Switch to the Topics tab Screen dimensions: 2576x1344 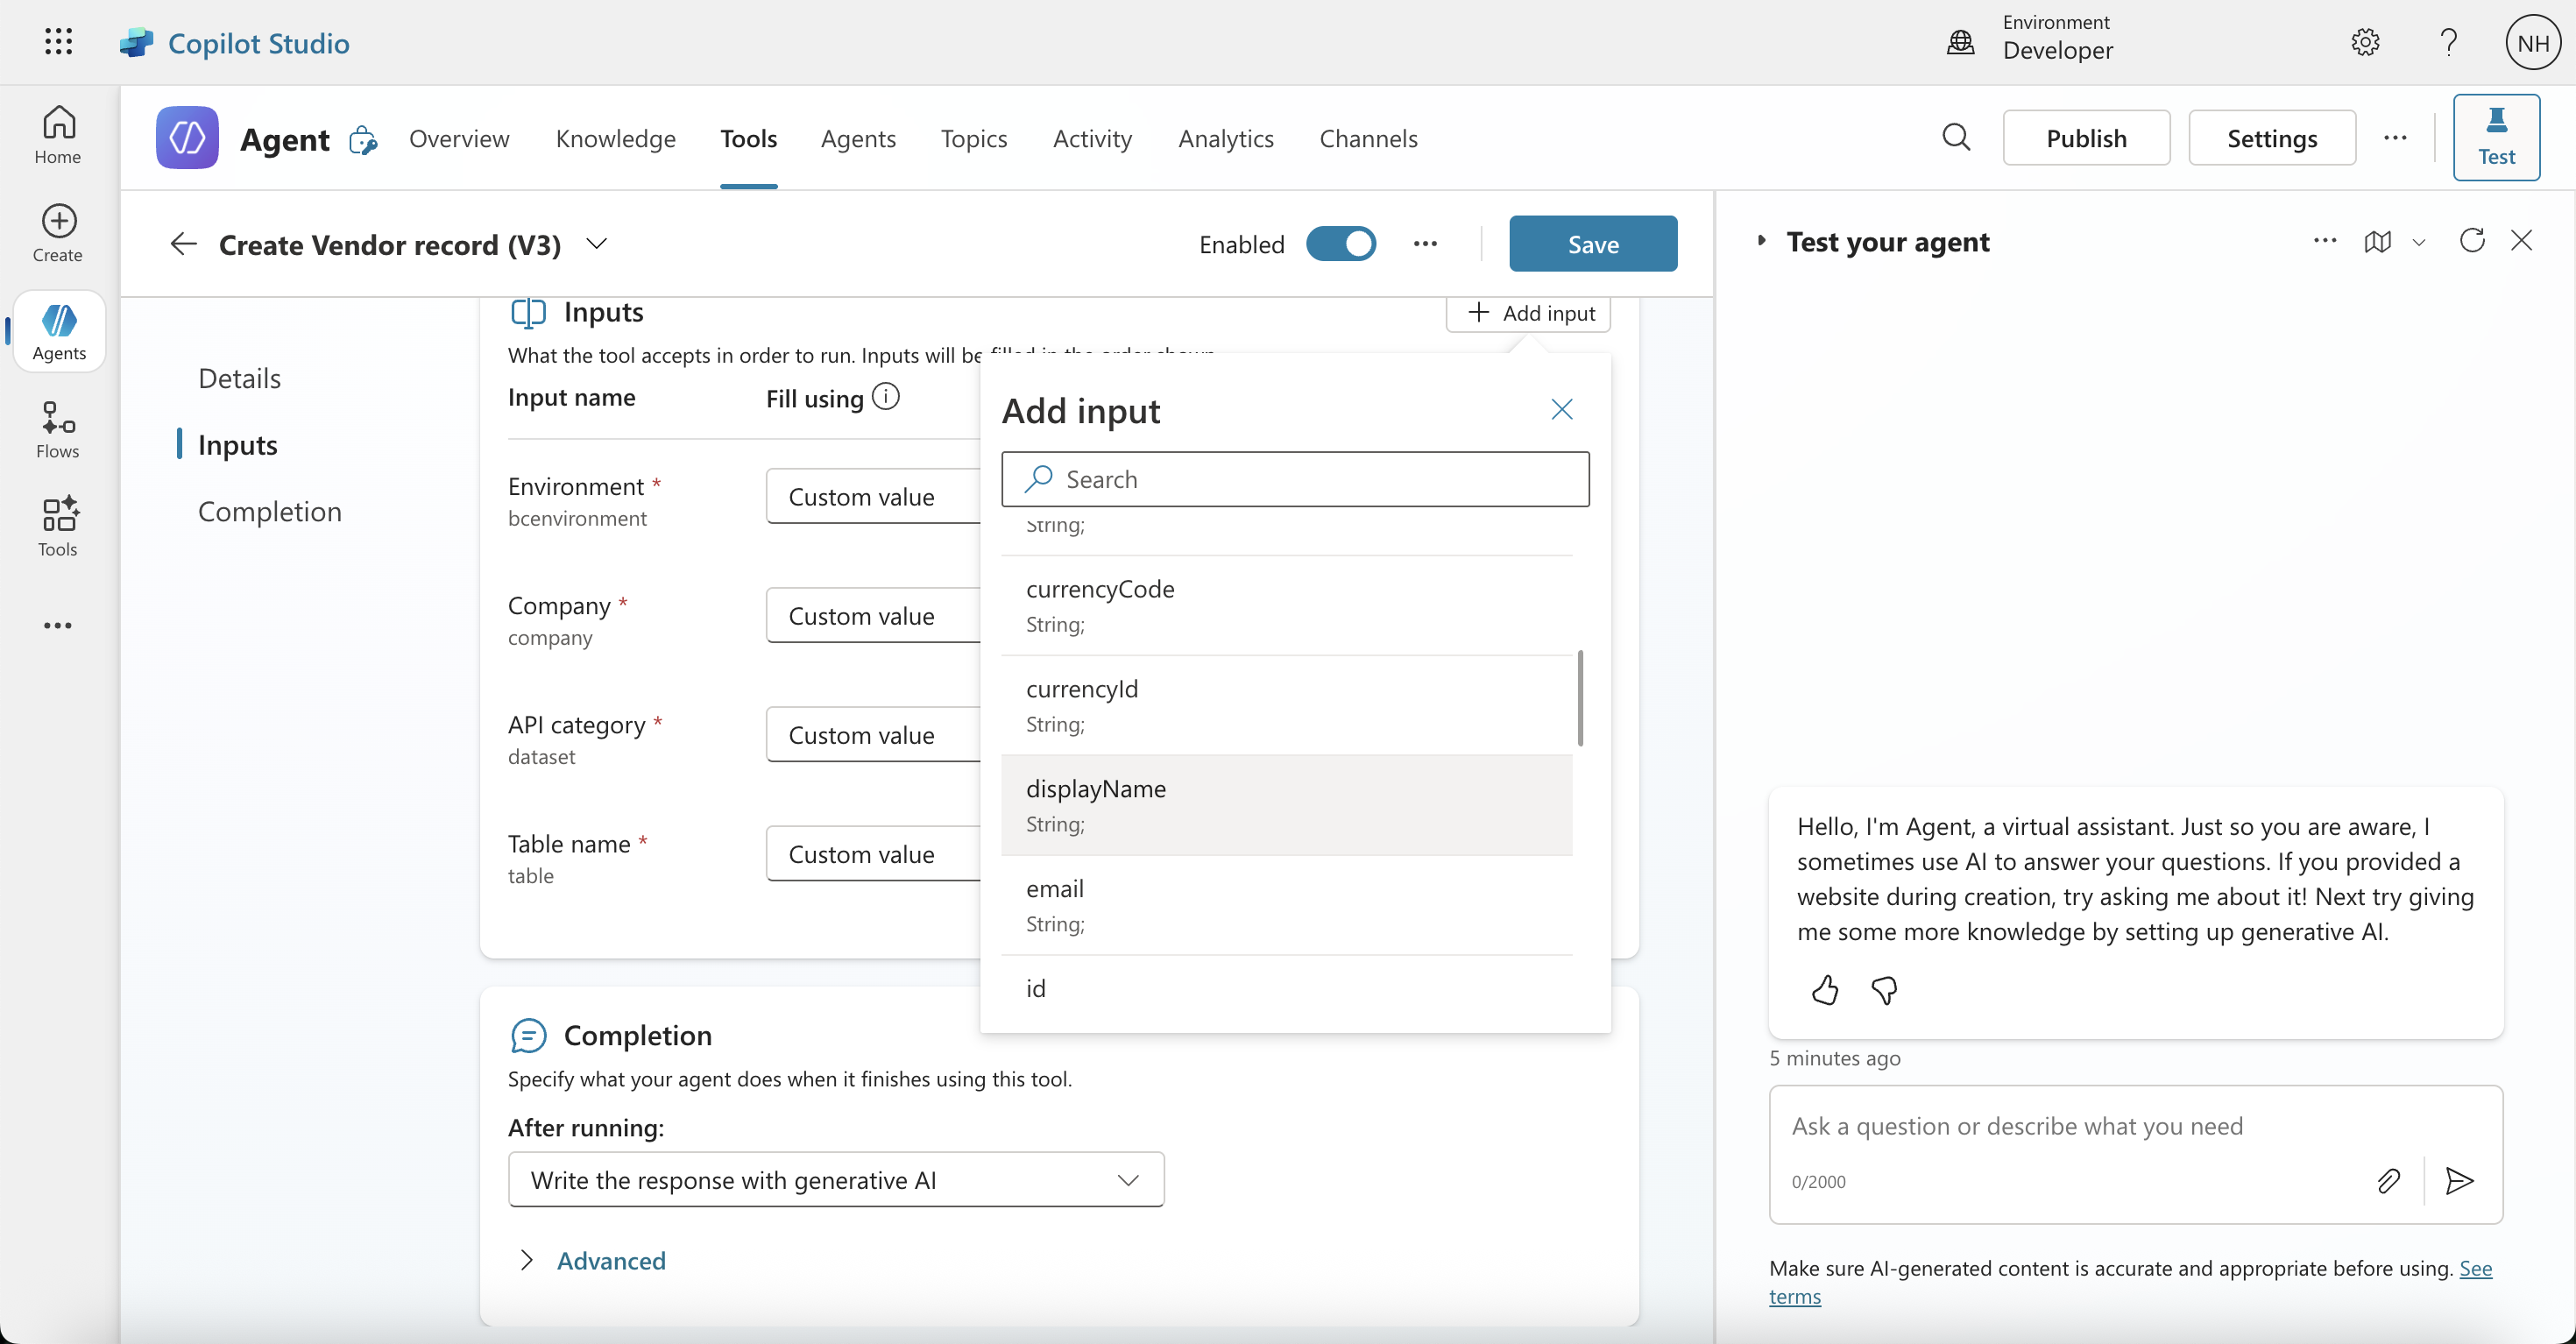pyautogui.click(x=973, y=138)
